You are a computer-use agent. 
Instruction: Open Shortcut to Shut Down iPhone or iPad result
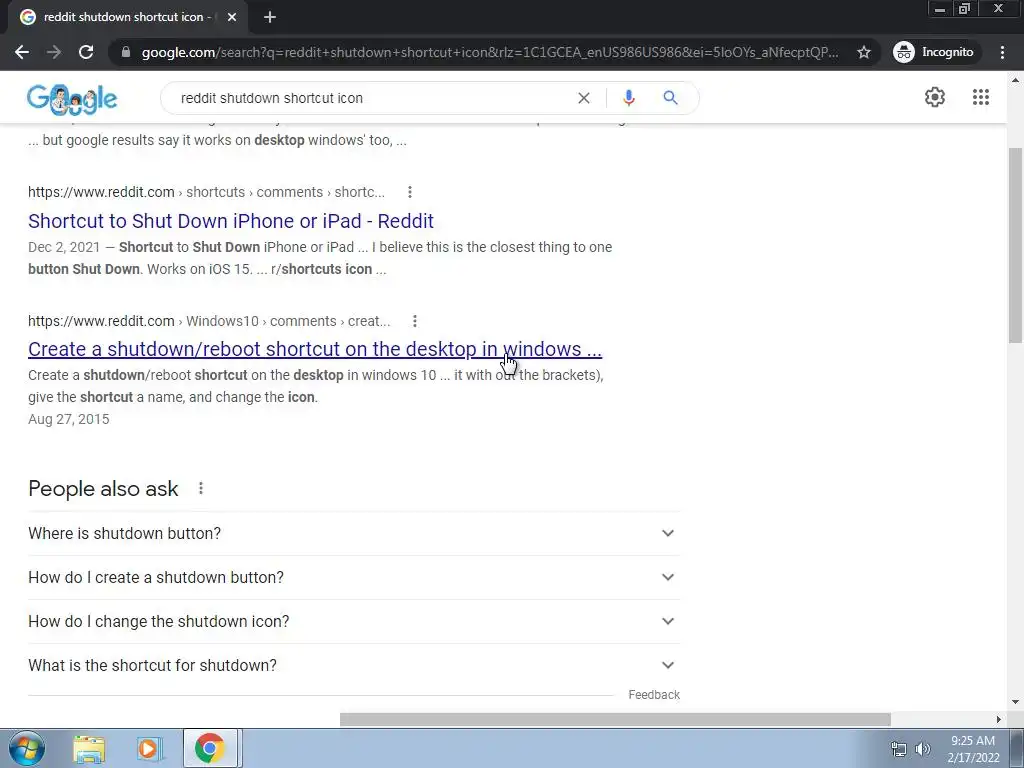tap(231, 221)
